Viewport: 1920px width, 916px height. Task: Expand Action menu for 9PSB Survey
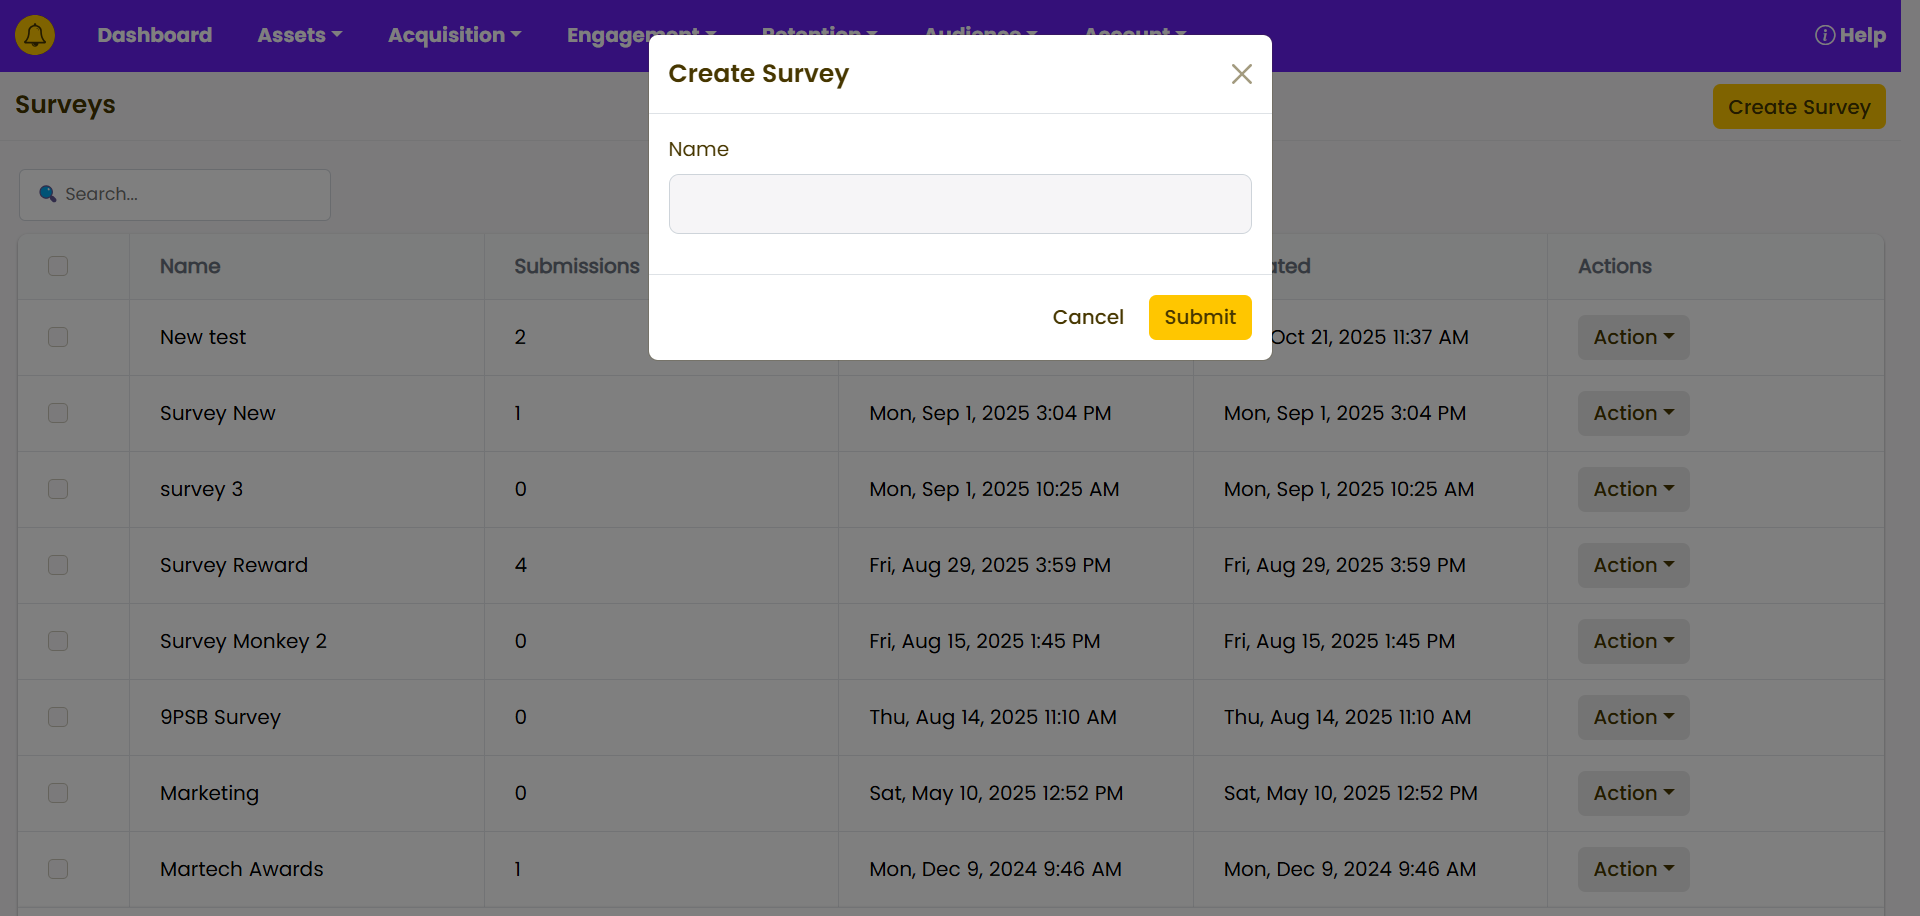(1632, 717)
